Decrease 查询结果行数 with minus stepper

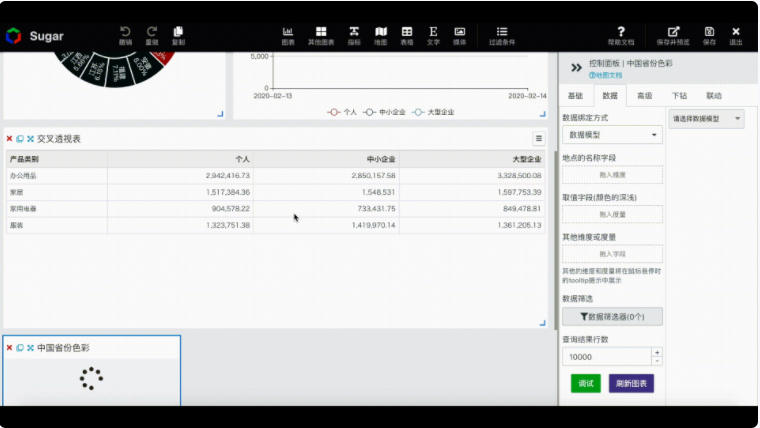657,361
